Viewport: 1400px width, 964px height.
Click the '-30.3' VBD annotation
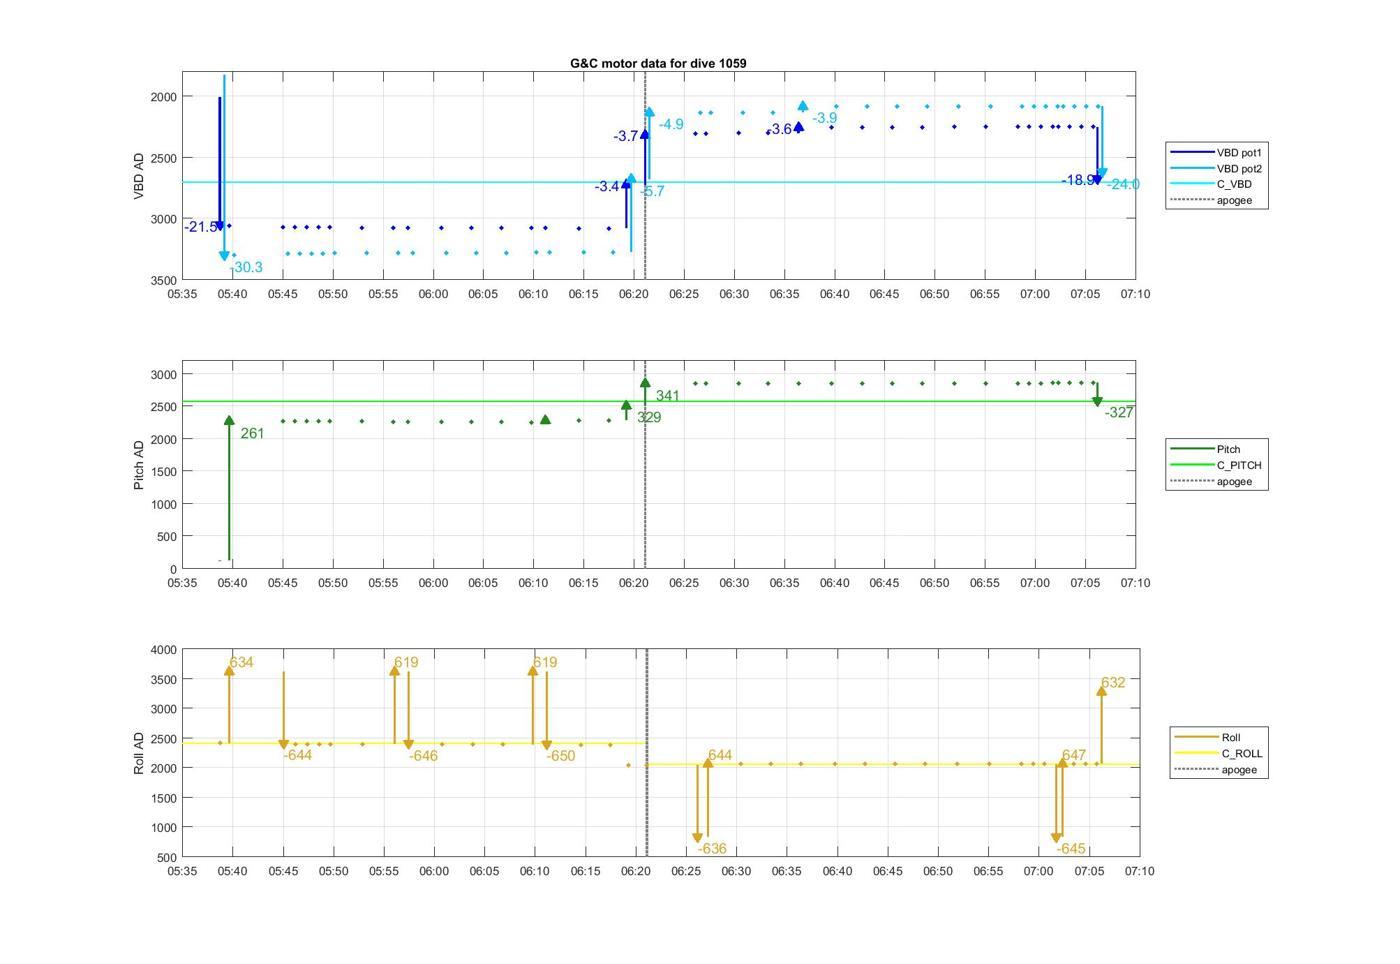coord(246,267)
